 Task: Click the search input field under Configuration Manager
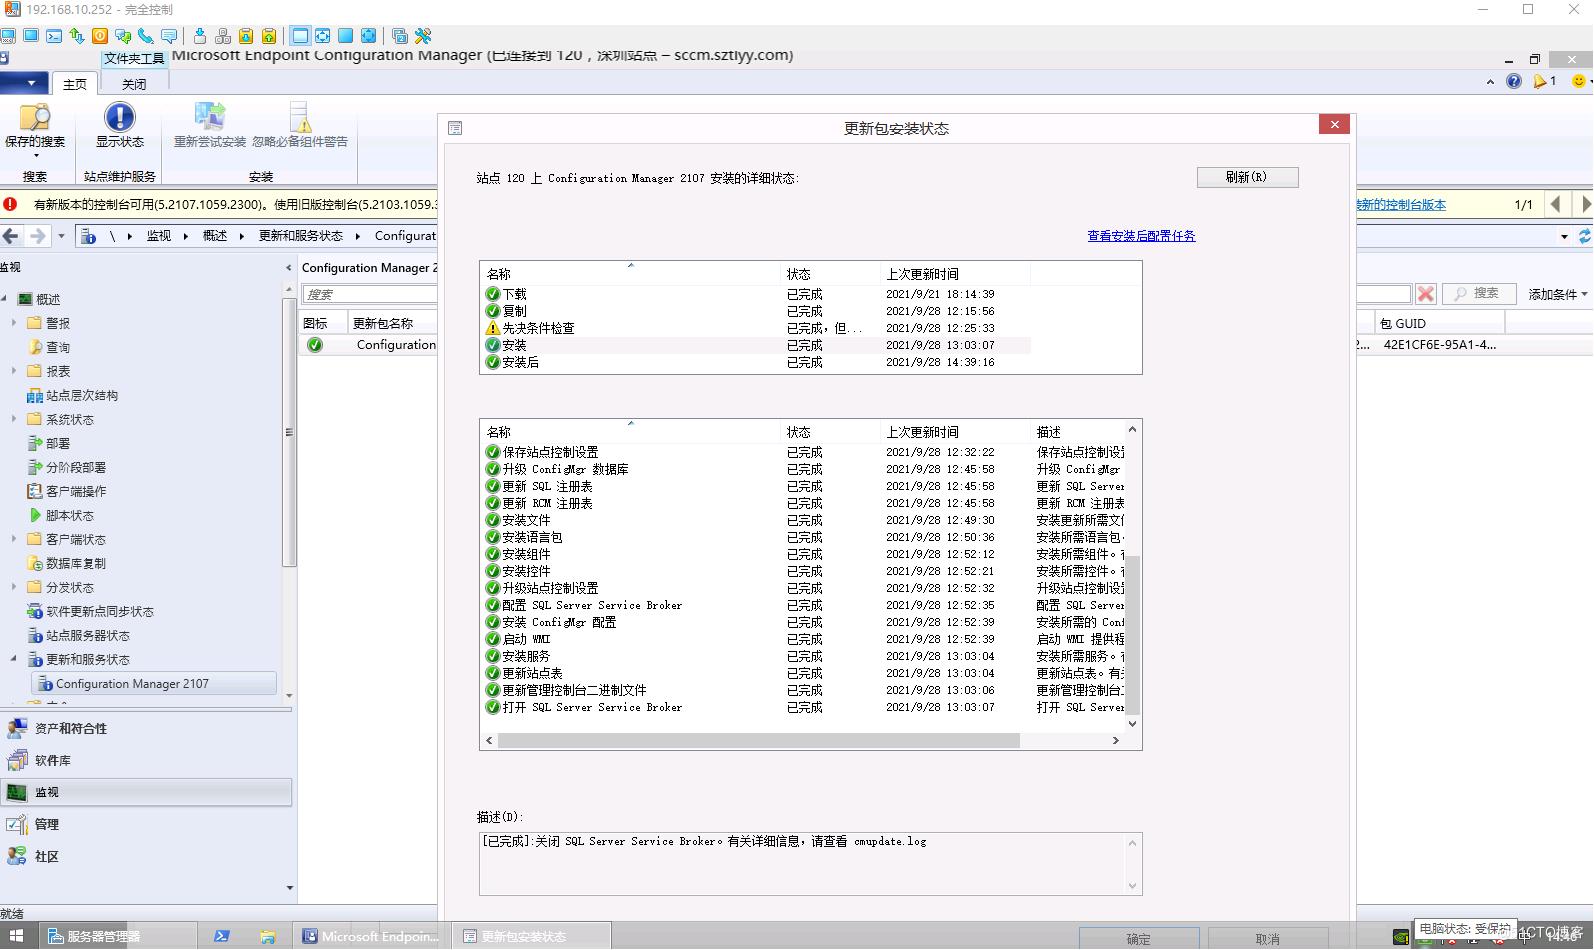coord(369,294)
